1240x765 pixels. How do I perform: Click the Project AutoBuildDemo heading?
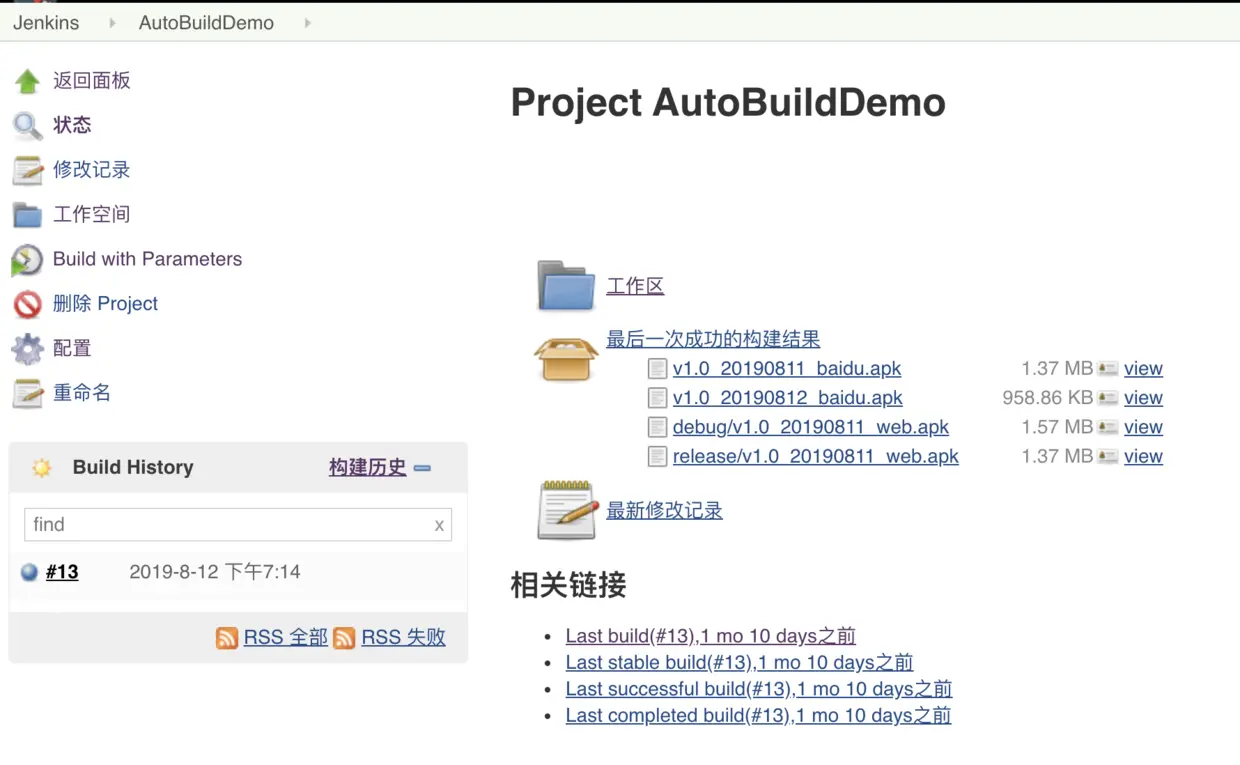728,103
